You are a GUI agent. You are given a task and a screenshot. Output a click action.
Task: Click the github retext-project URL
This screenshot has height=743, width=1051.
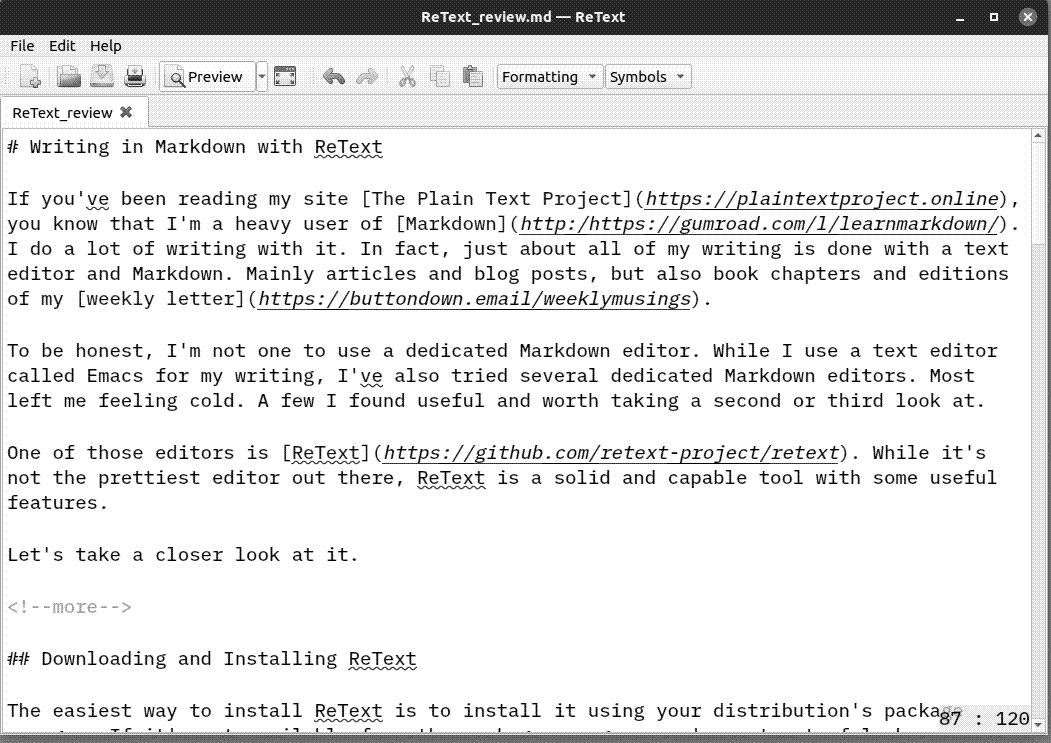coord(611,453)
